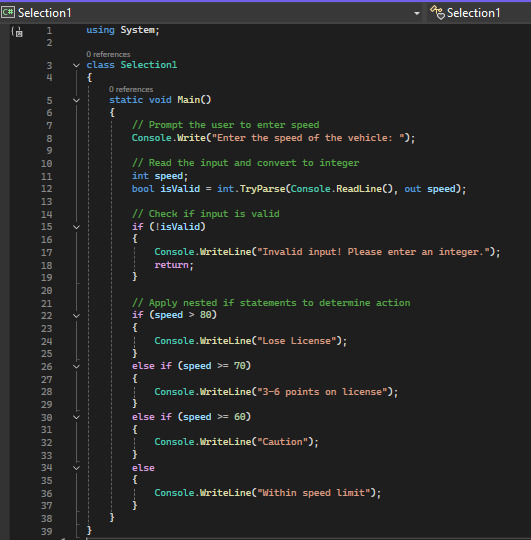Click the string "Invalid input! Please enter an integer."
This screenshot has height=540, width=531.
(x=373, y=252)
